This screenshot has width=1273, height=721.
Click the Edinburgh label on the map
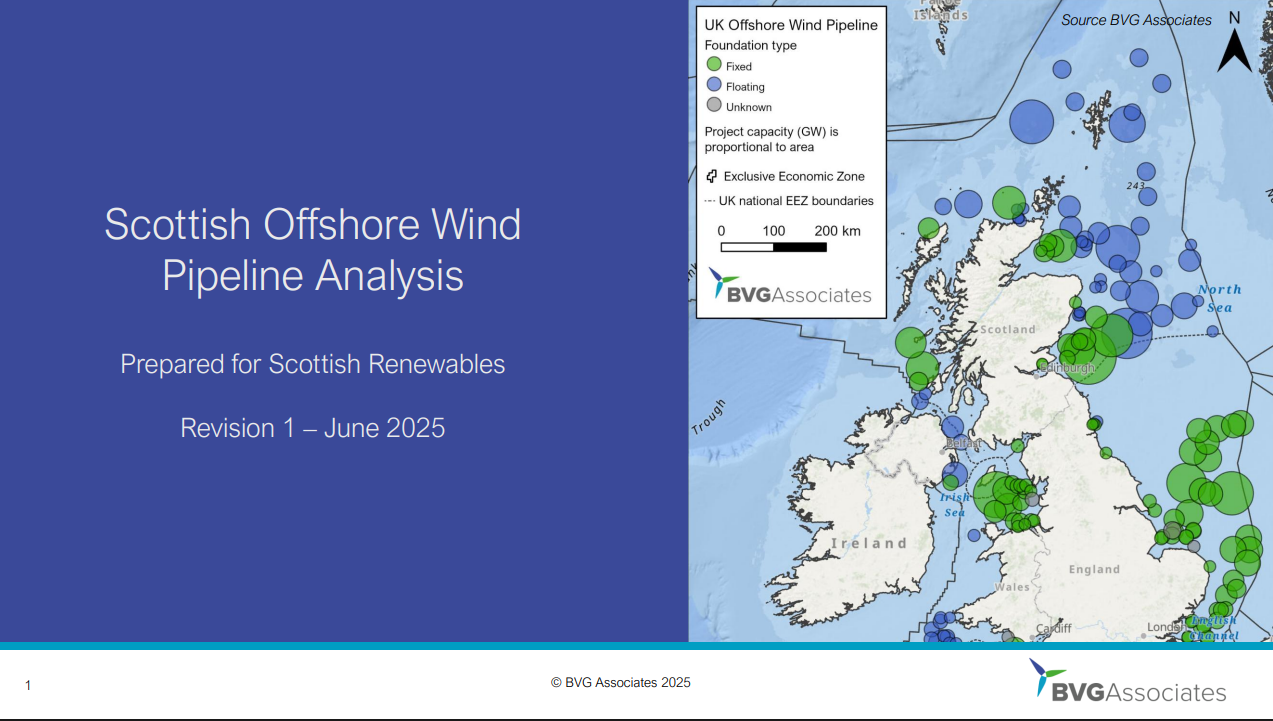click(x=1067, y=368)
